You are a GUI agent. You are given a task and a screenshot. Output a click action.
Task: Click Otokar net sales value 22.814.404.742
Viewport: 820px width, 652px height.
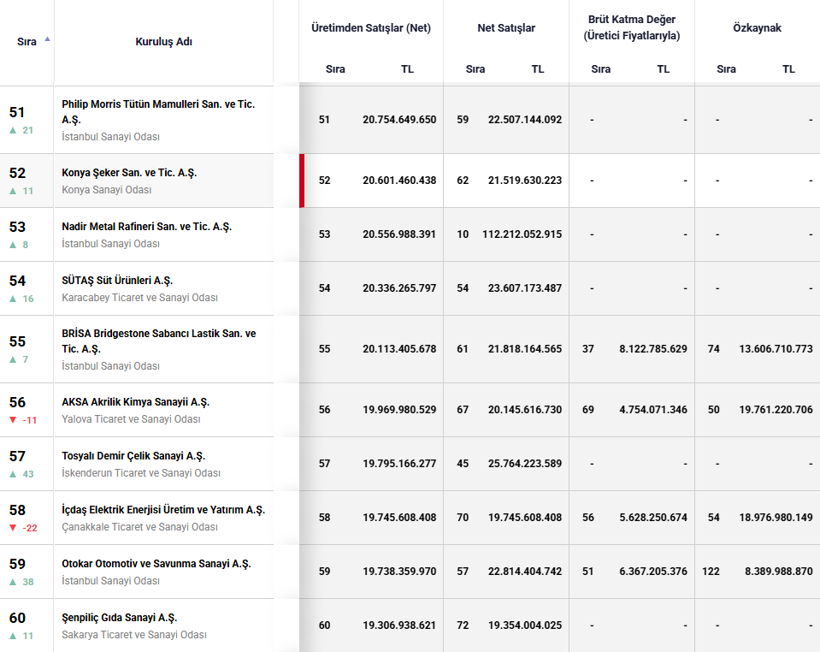pyautogui.click(x=525, y=571)
